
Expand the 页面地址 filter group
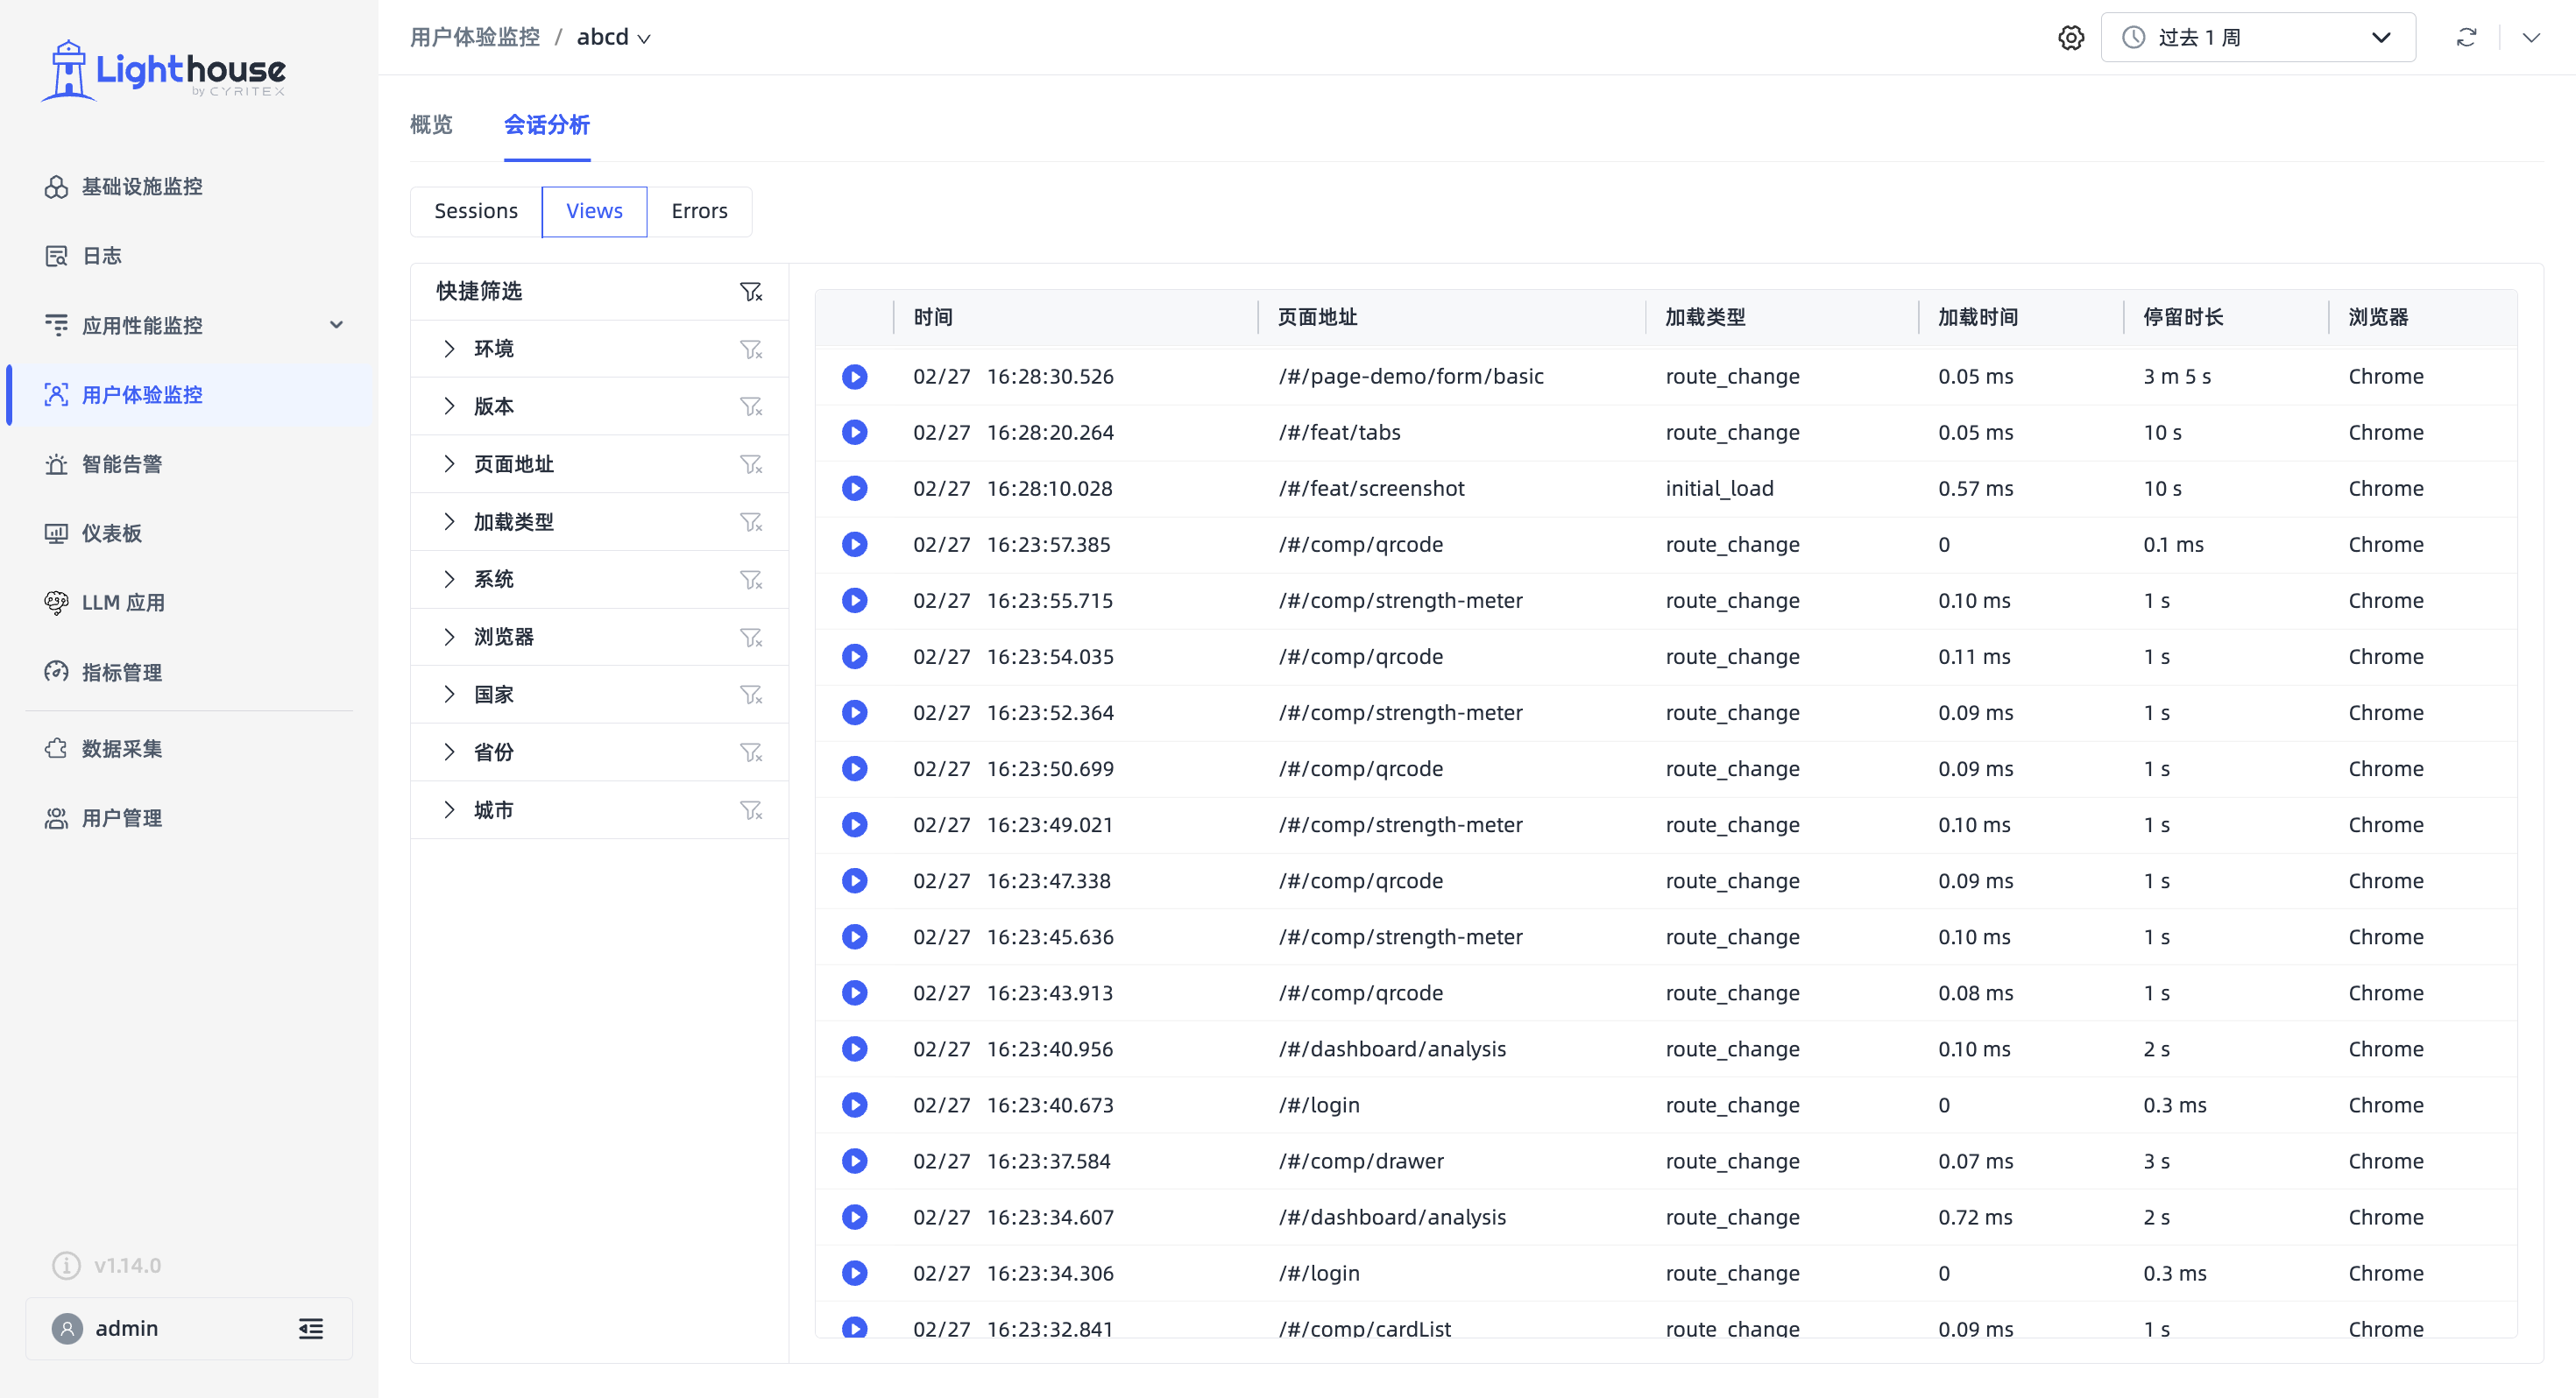tap(449, 464)
